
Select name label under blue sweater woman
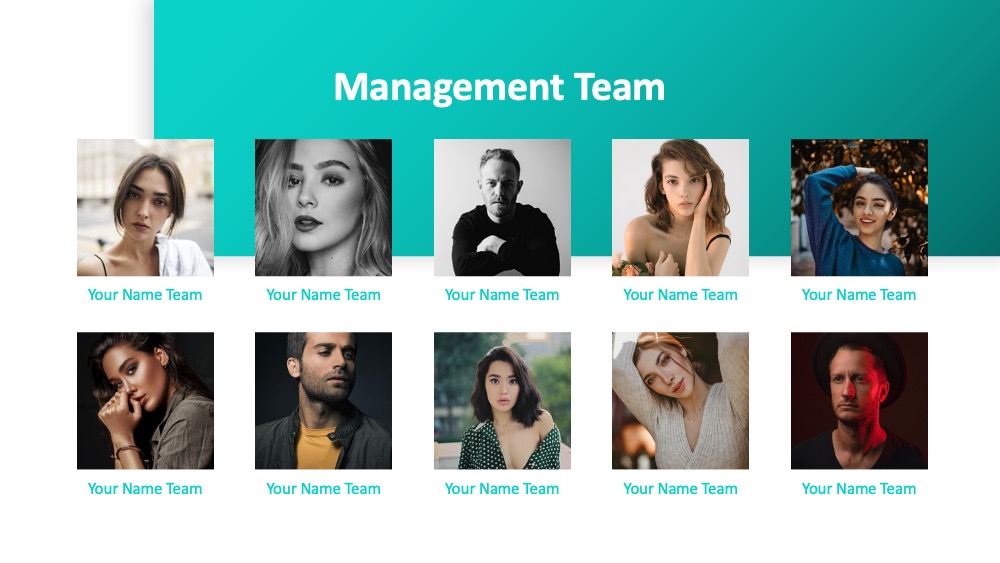859,295
